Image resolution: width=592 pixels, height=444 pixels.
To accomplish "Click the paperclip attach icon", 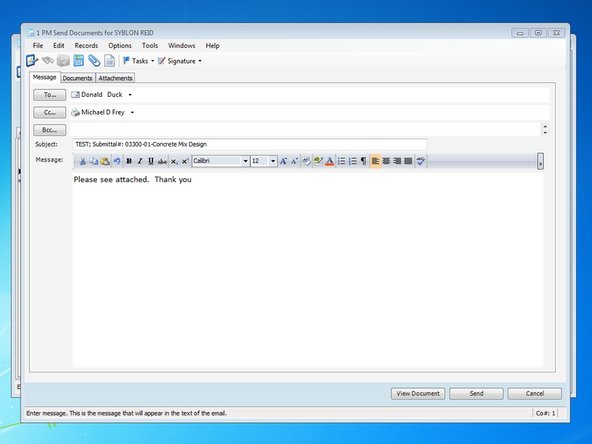I will (94, 60).
